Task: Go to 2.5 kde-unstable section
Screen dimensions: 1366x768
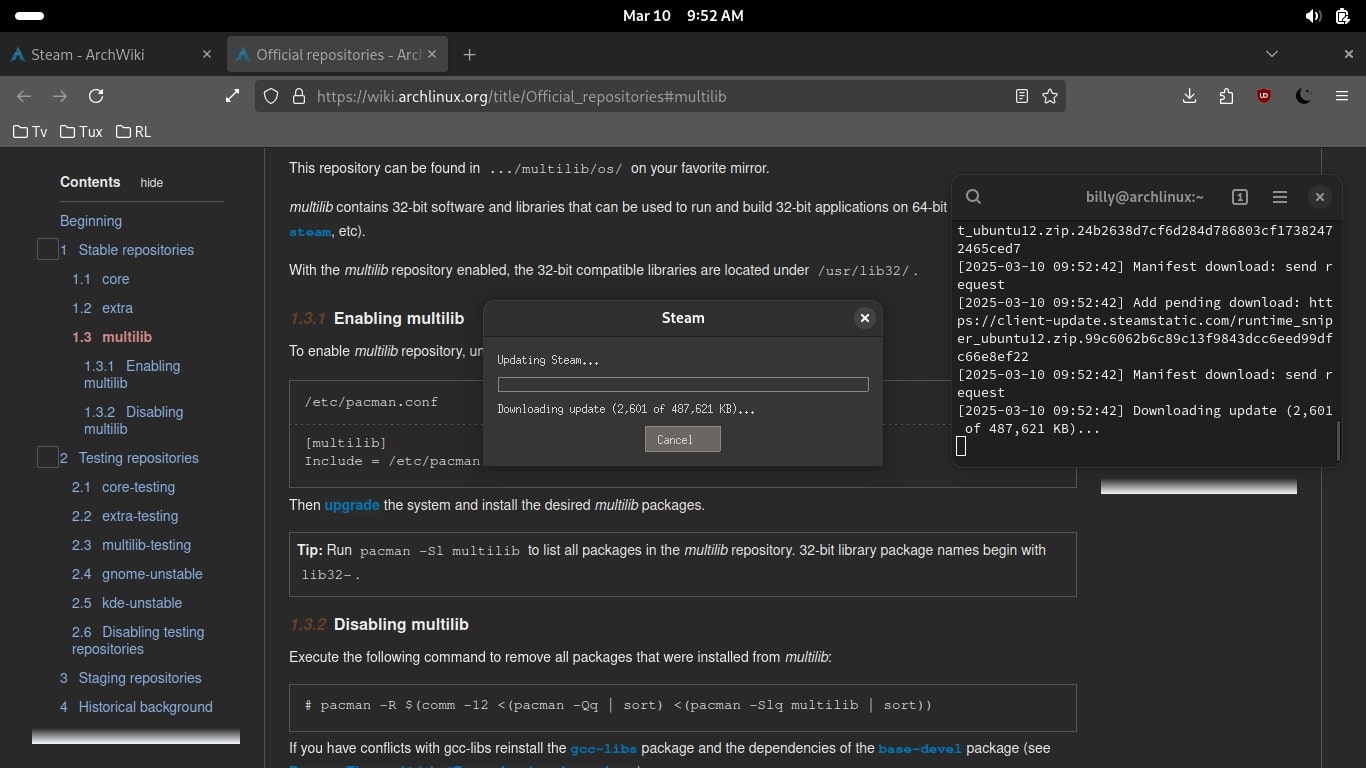Action: [x=127, y=603]
